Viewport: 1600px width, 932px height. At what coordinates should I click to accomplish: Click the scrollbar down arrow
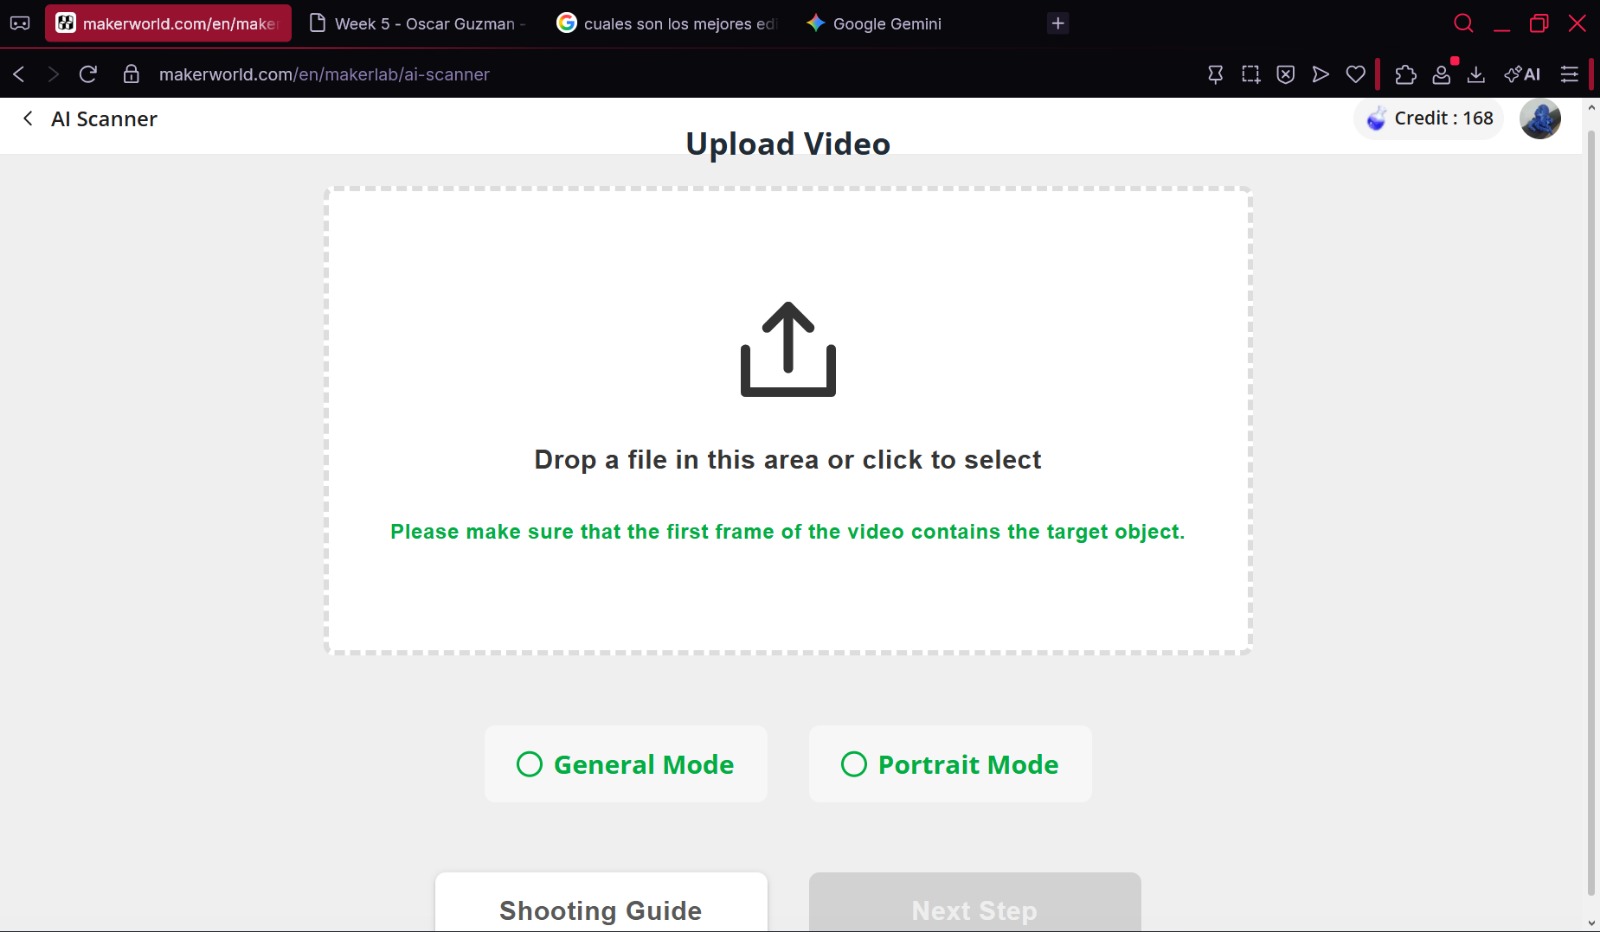1592,923
